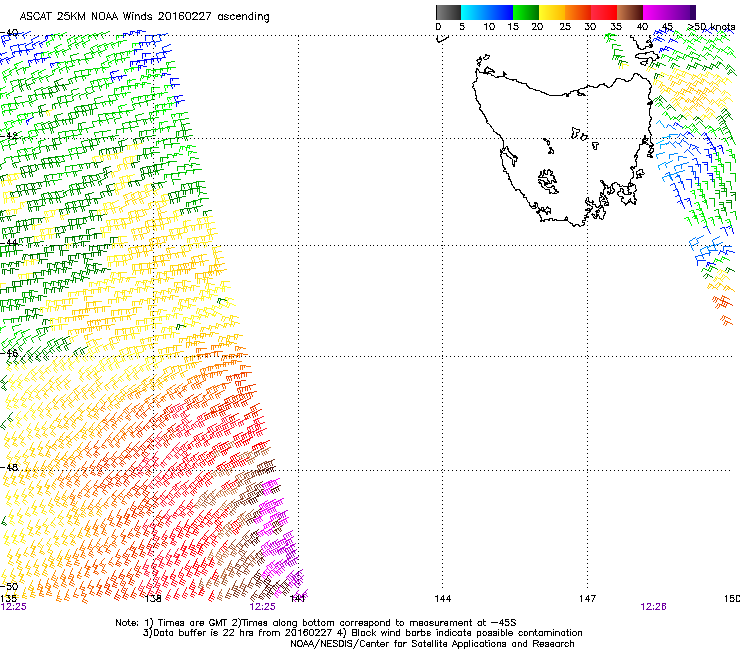Click the '144' longitude axis label
740x650 pixels.
[443, 599]
